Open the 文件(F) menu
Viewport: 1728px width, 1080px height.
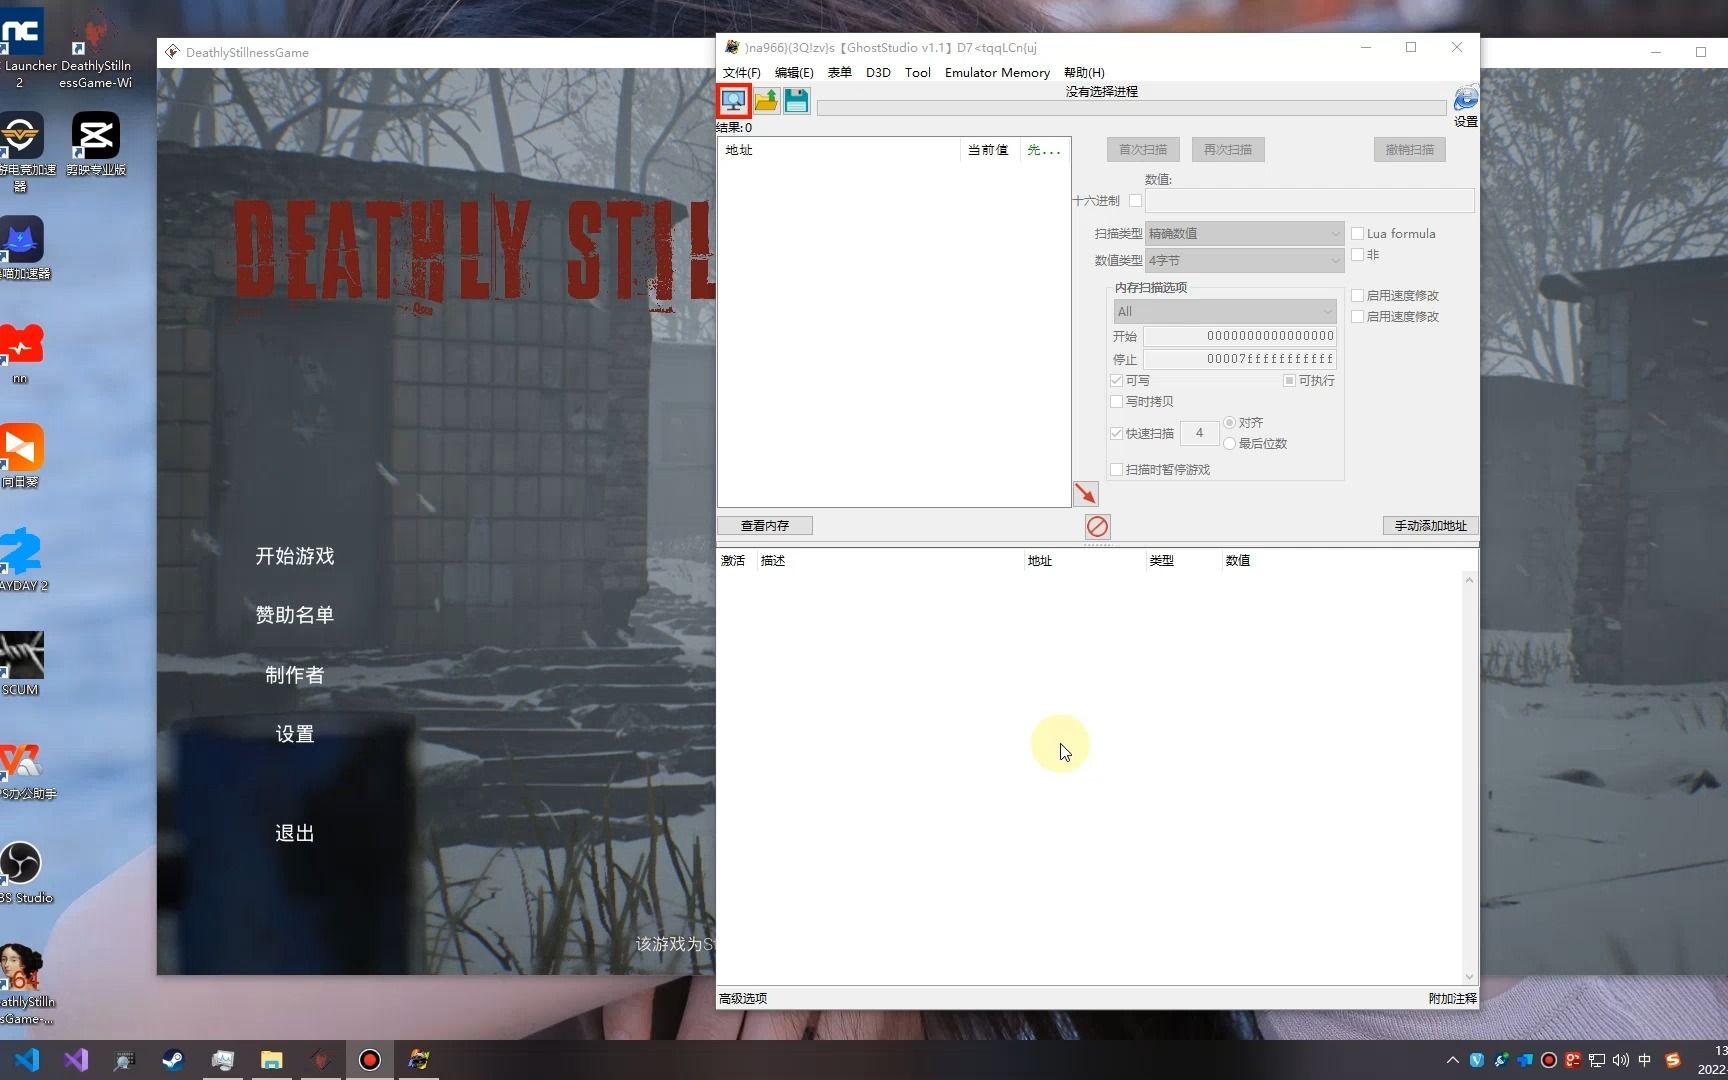tap(741, 72)
